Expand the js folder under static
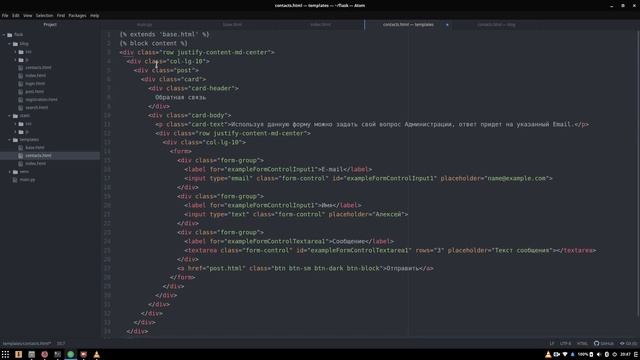The image size is (640, 360). [x=16, y=132]
